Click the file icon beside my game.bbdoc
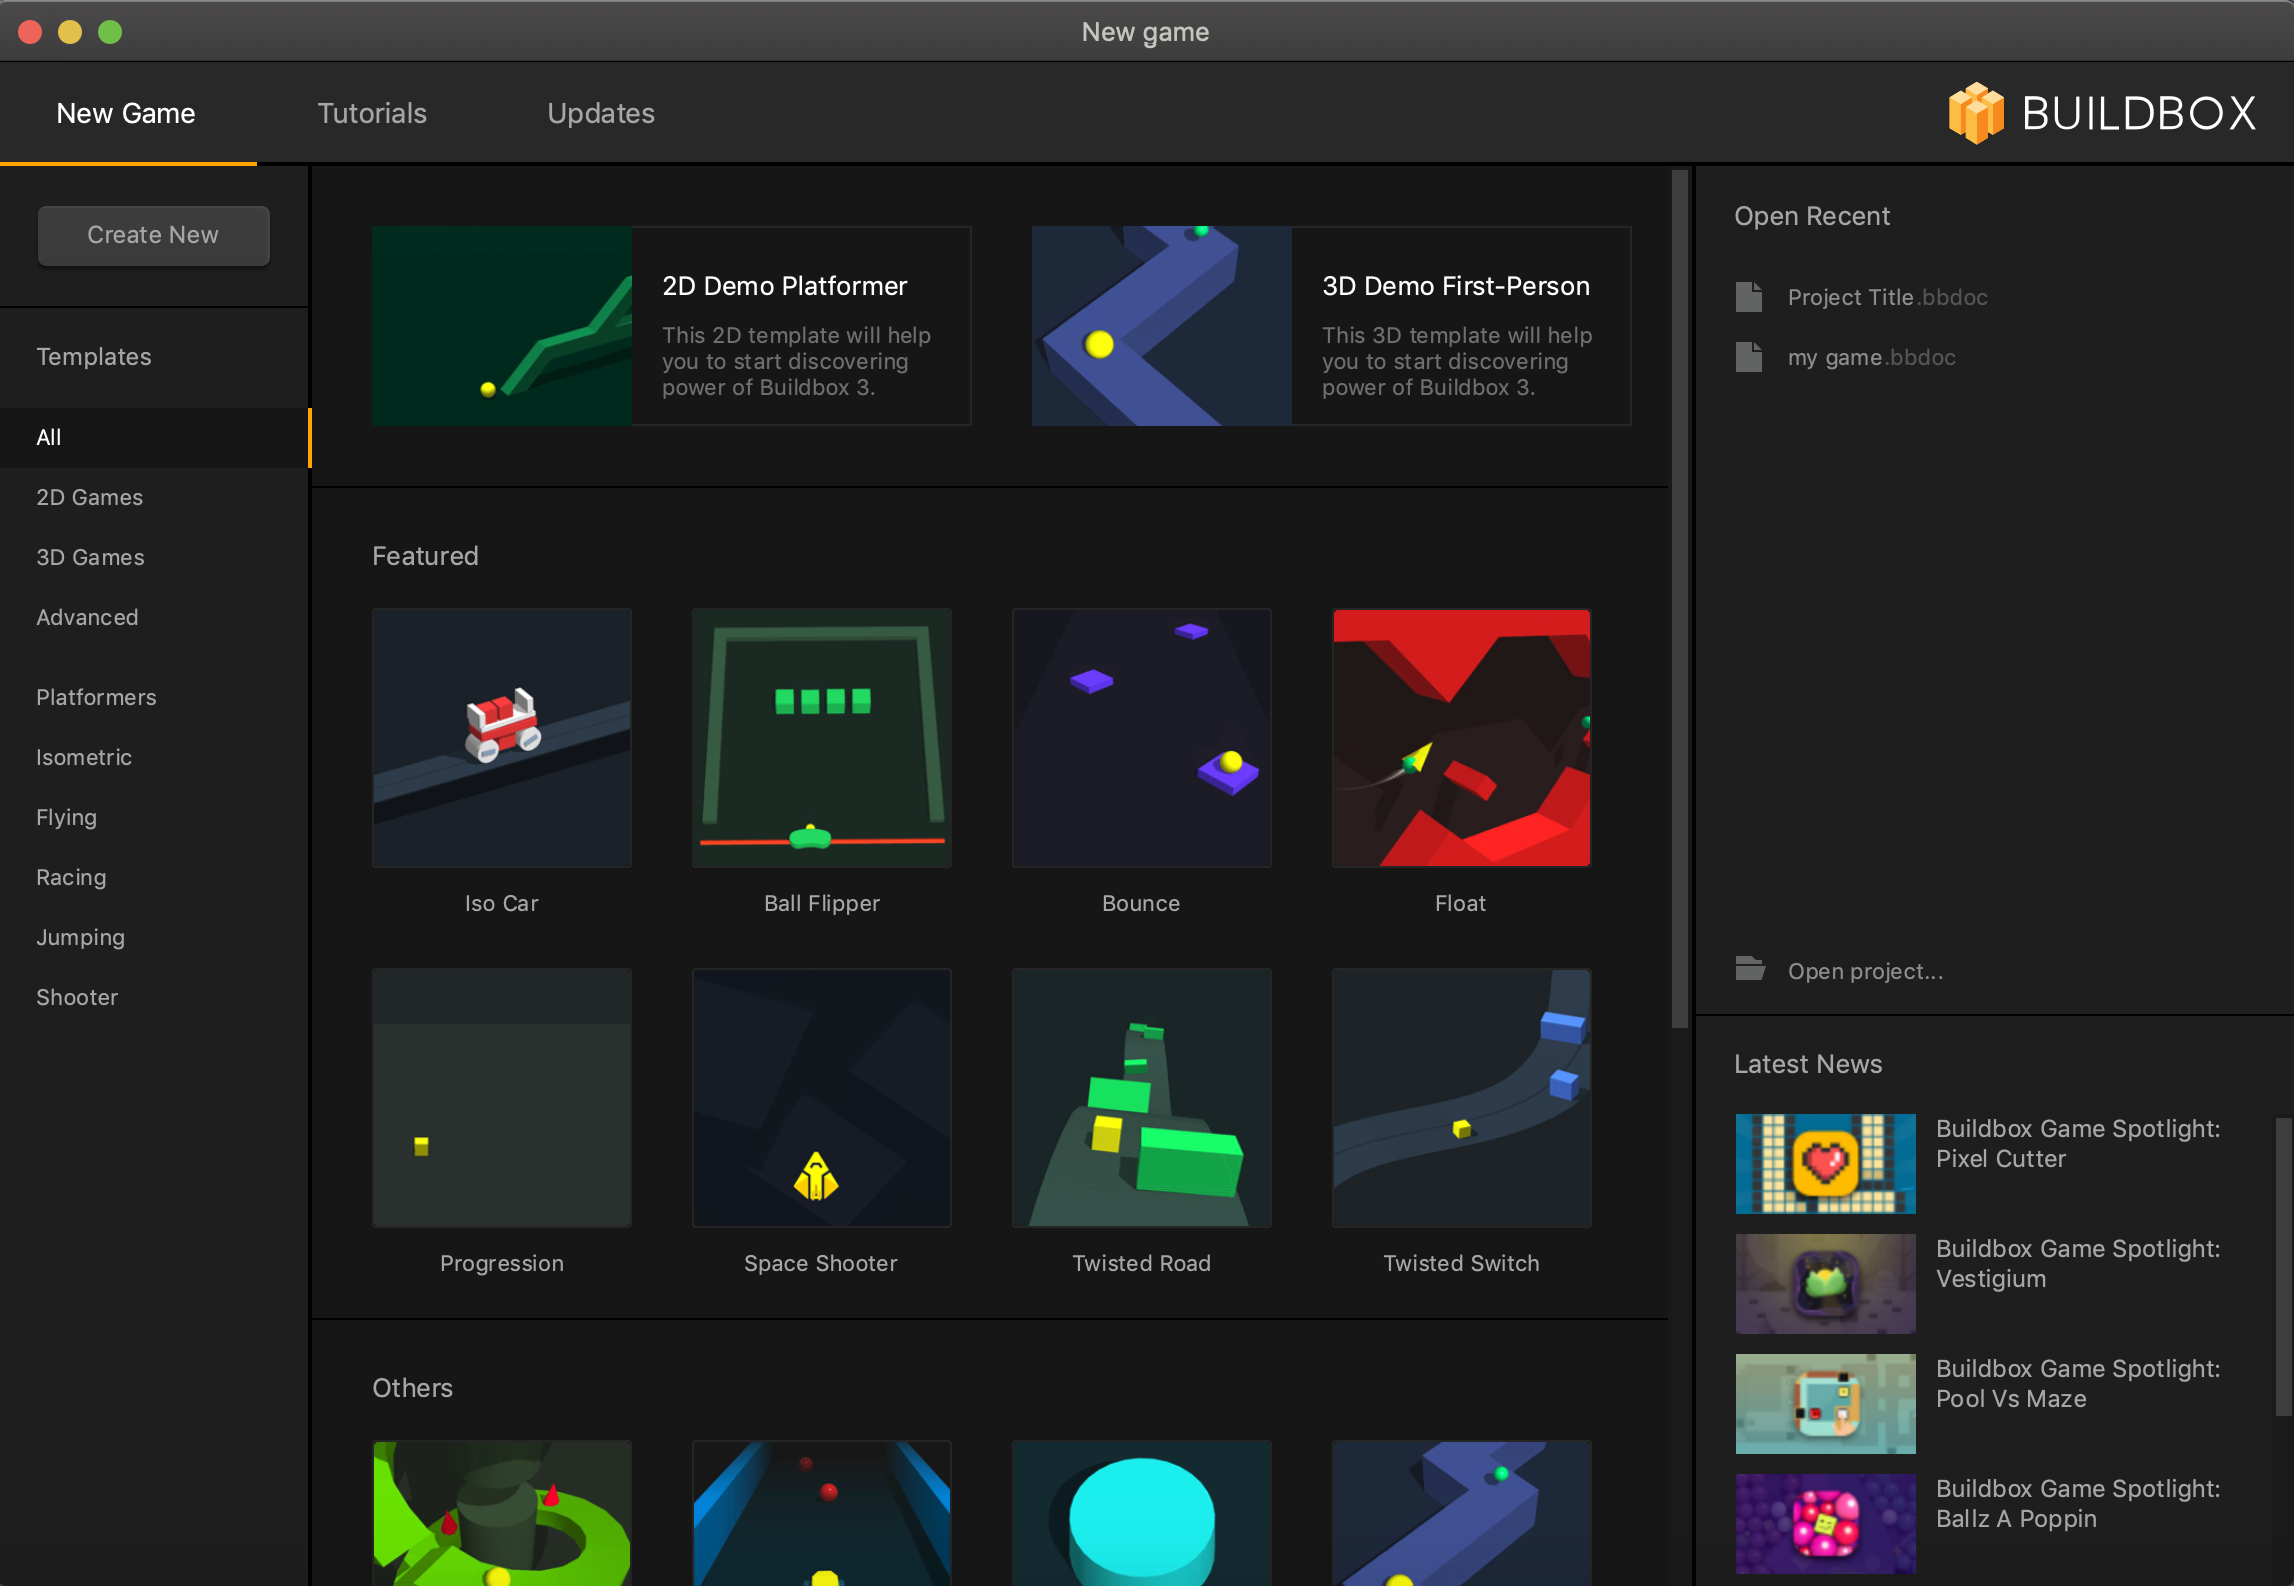Image resolution: width=2294 pixels, height=1586 pixels. click(x=1749, y=357)
